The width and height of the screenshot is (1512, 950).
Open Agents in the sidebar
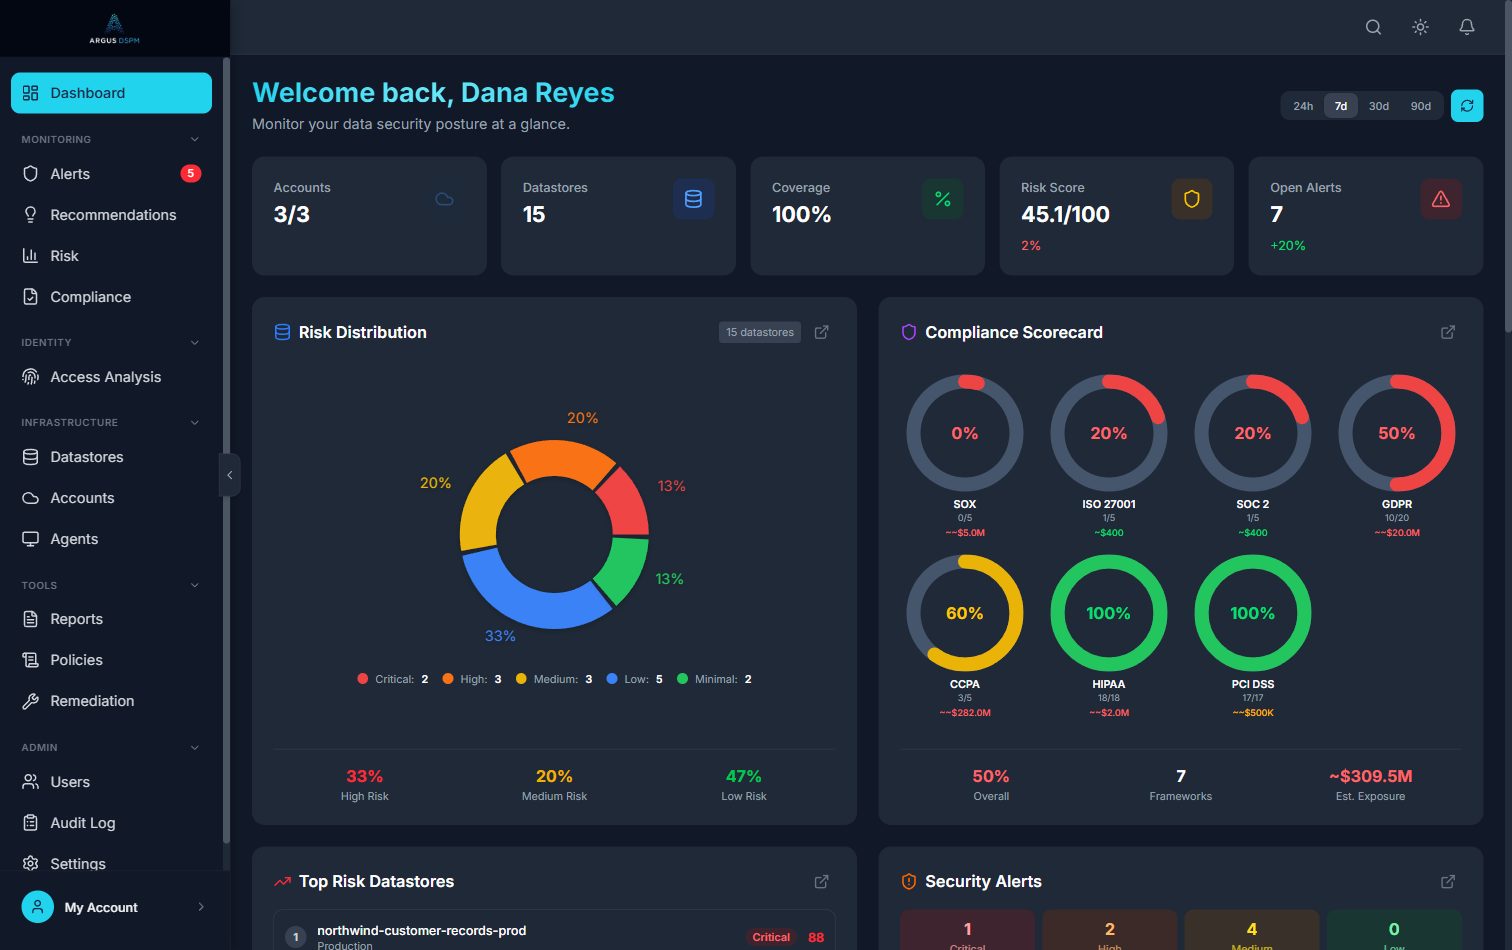point(111,539)
